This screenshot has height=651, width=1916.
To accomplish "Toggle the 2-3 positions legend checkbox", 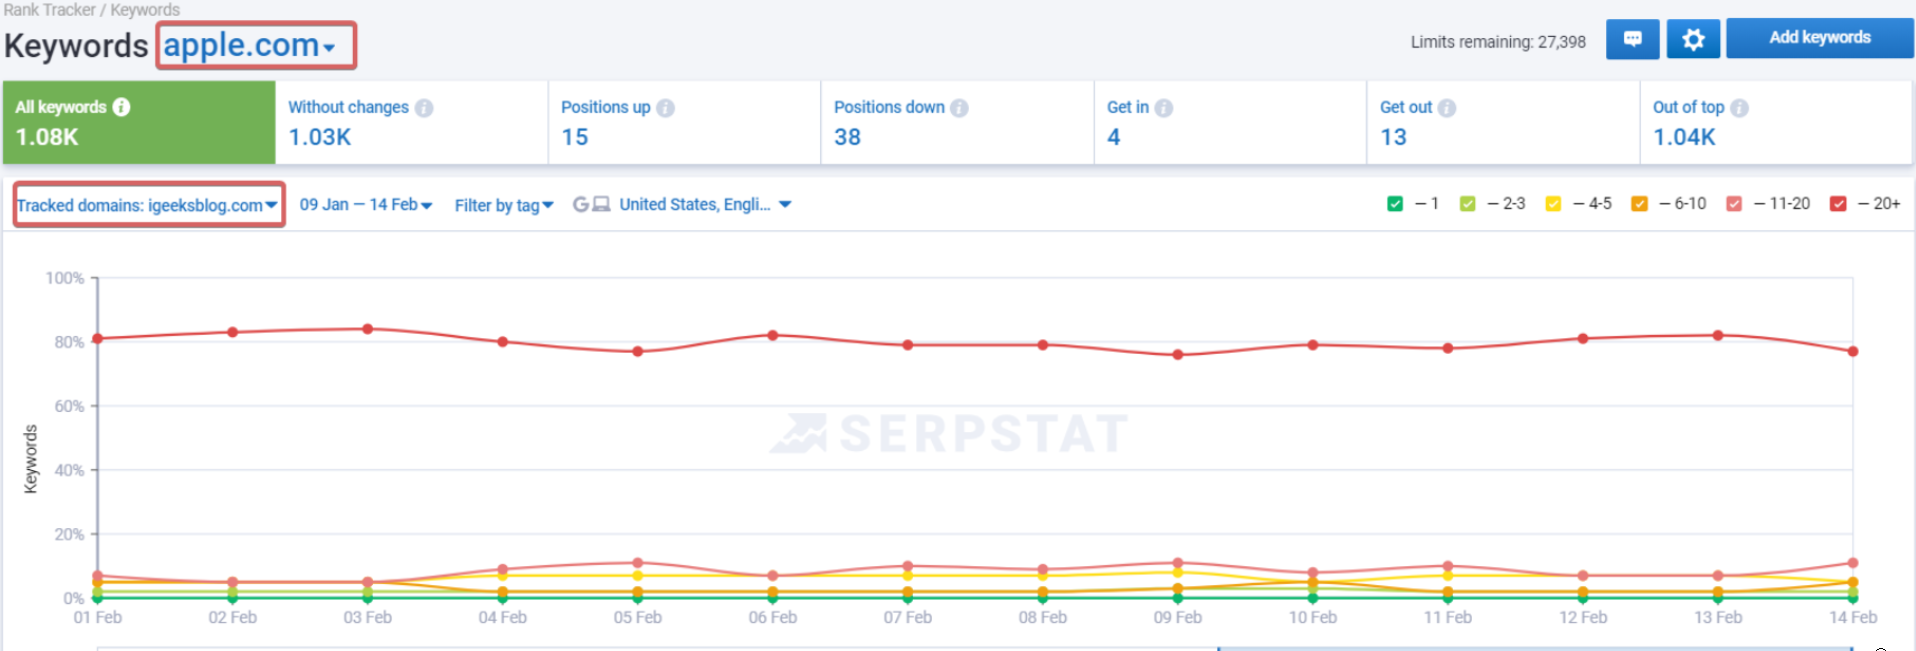I will point(1467,204).
